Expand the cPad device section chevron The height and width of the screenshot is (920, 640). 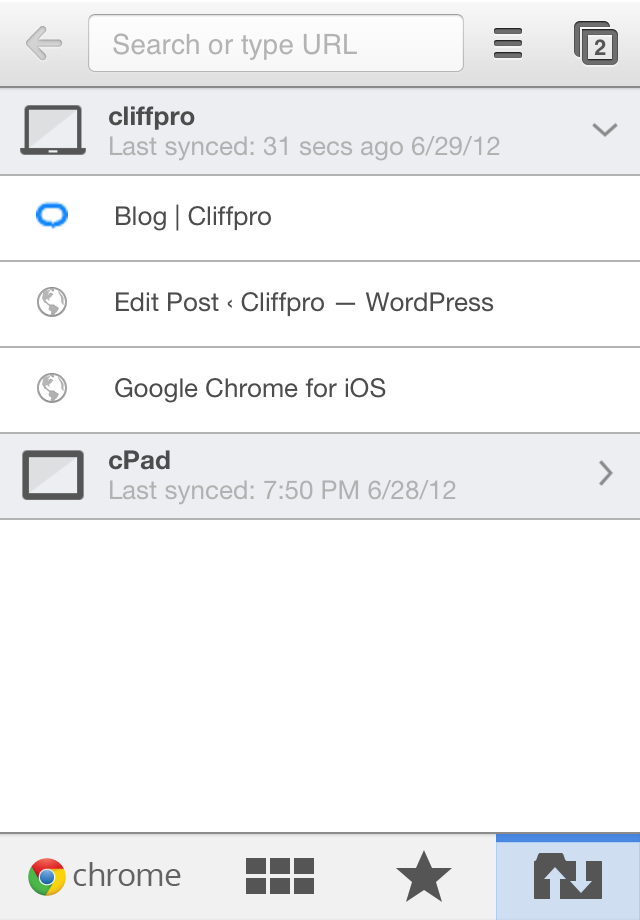[606, 473]
